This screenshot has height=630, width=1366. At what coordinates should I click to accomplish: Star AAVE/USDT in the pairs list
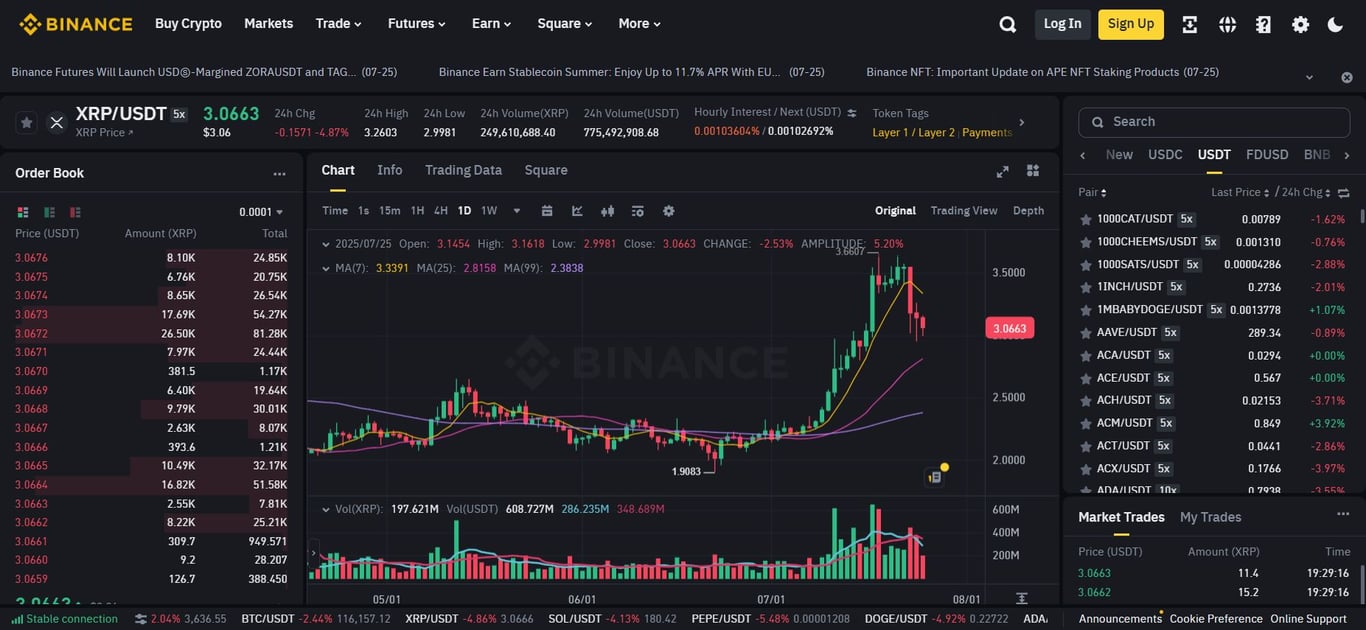point(1086,332)
